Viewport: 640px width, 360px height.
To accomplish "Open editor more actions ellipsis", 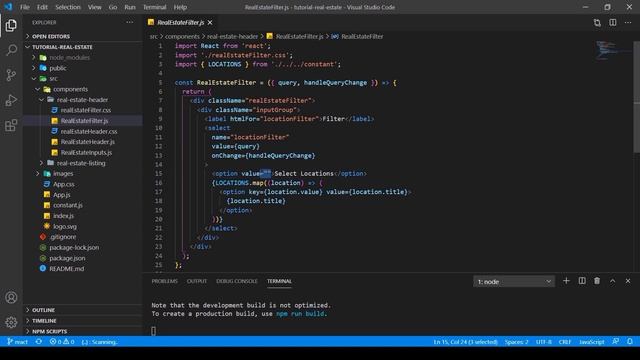I will pos(628,22).
